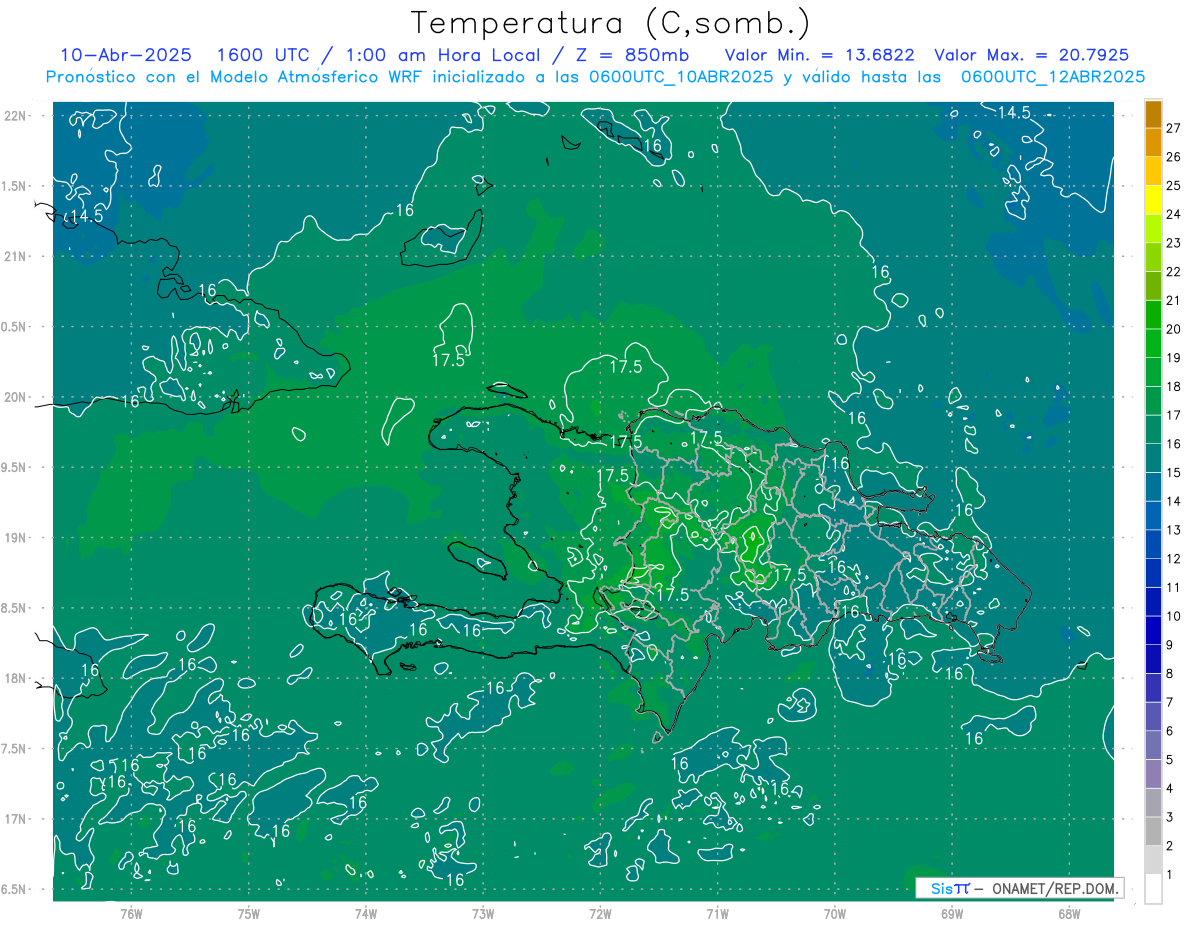Click the "Valor Min. = 13.6822" value
The image size is (1200, 927).
click(822, 55)
